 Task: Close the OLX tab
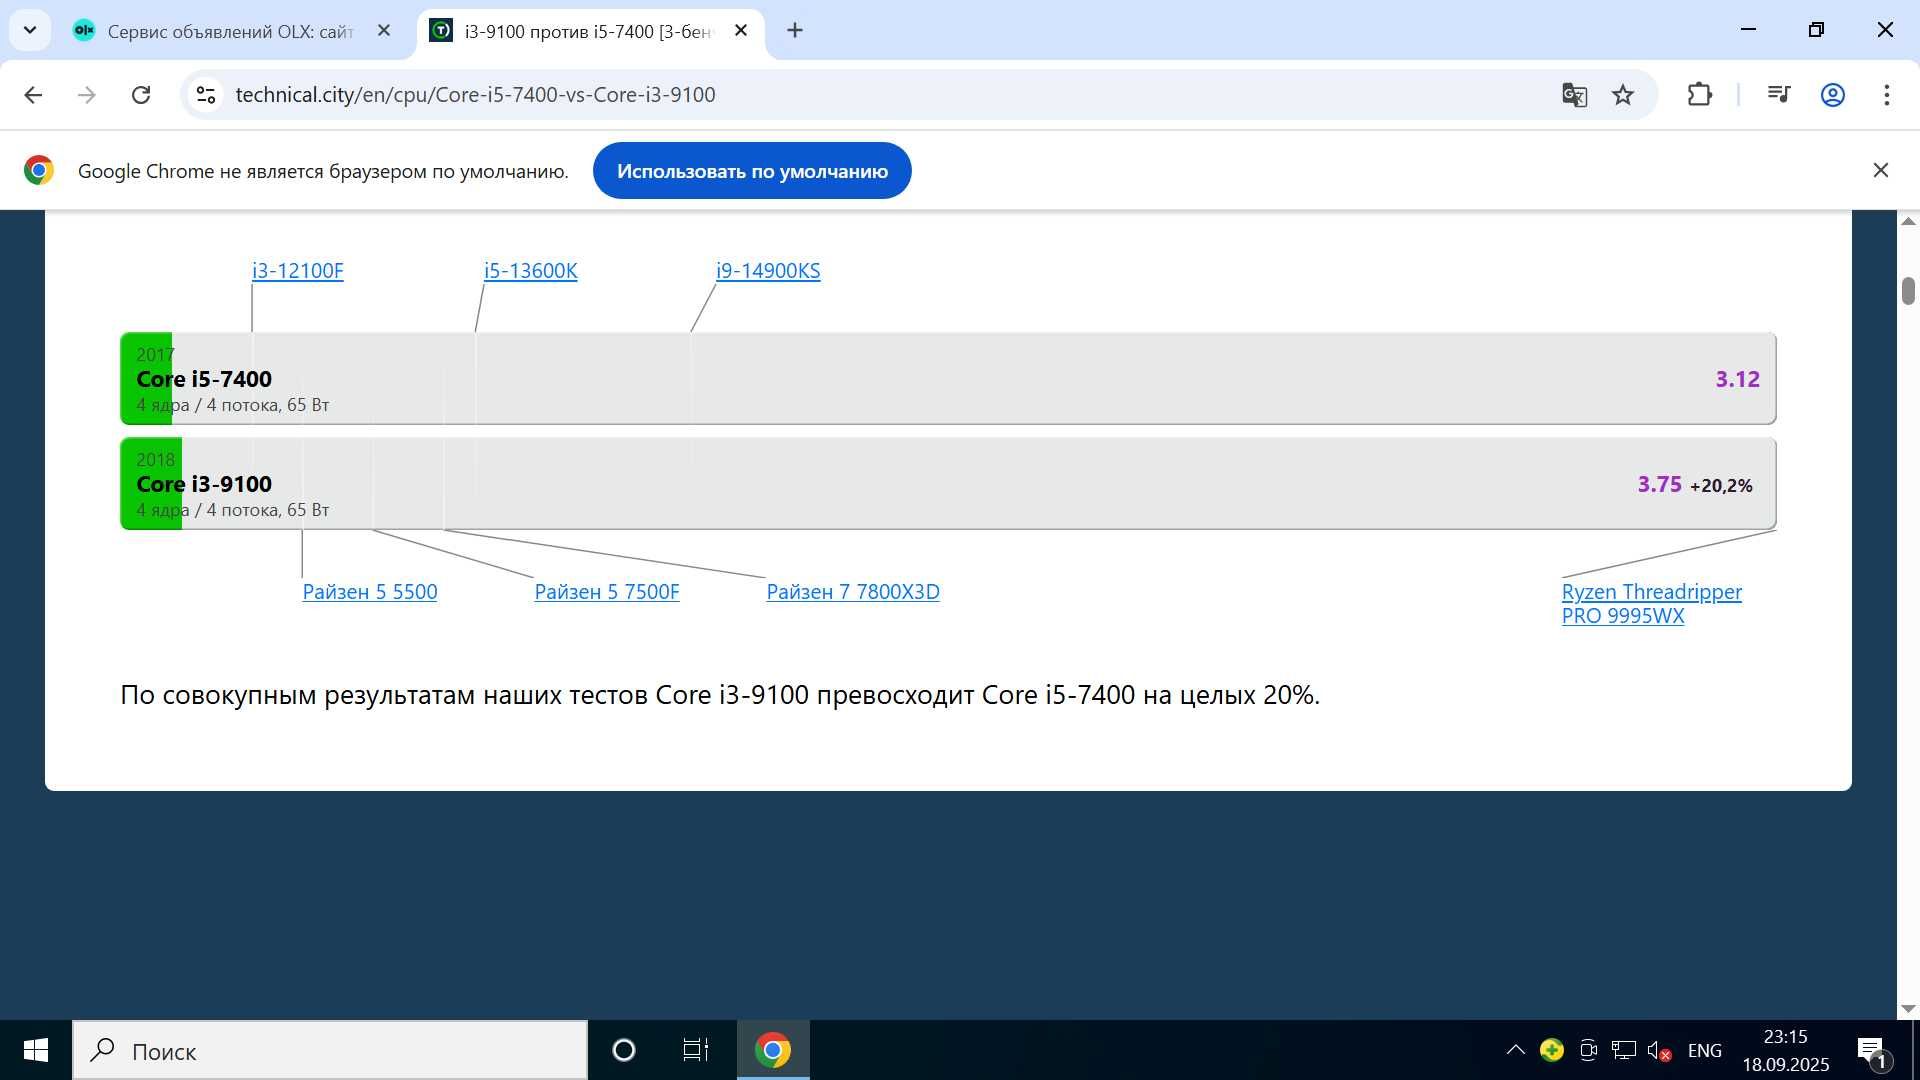(x=384, y=31)
